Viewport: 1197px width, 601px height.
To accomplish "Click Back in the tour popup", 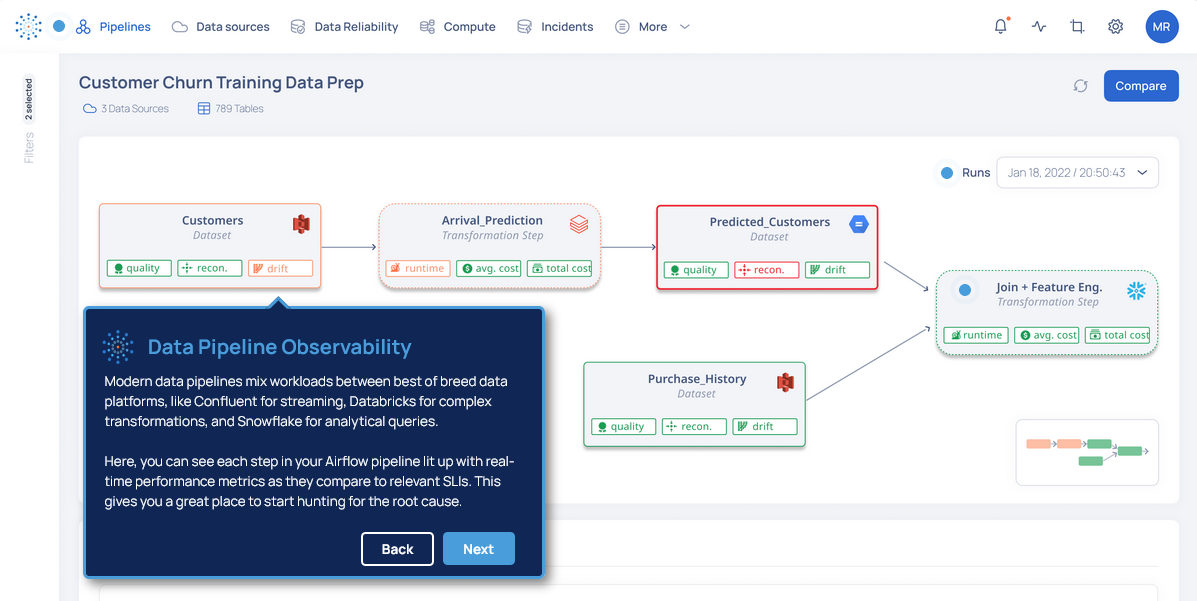I will tap(398, 549).
